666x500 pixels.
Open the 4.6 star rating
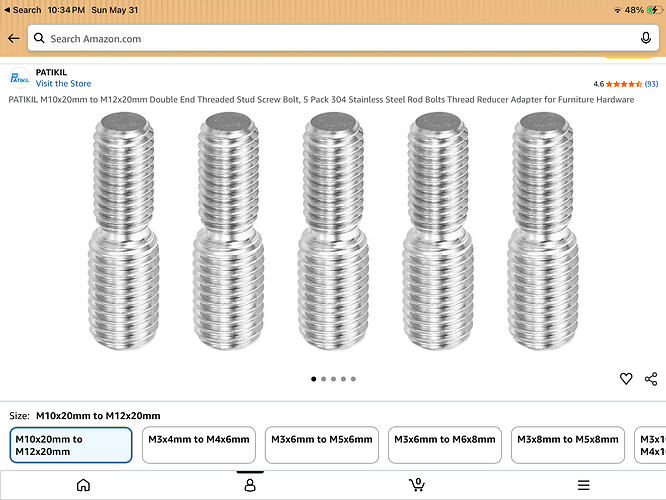[618, 84]
